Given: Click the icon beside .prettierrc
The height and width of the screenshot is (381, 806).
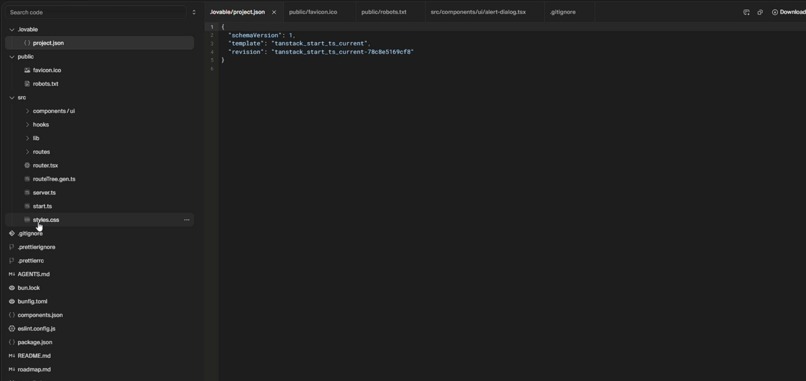Looking at the screenshot, I should (12, 261).
